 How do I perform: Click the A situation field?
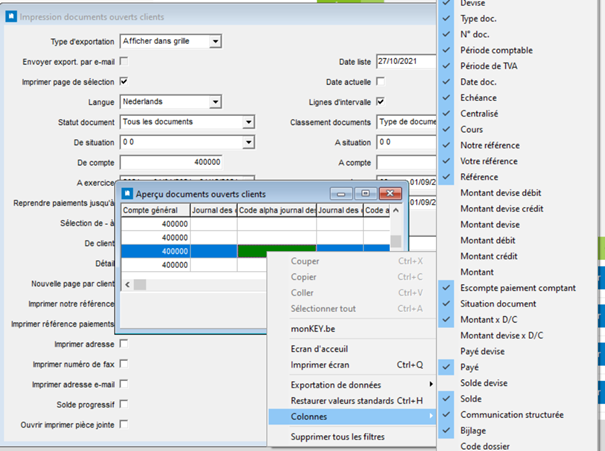tap(407, 142)
